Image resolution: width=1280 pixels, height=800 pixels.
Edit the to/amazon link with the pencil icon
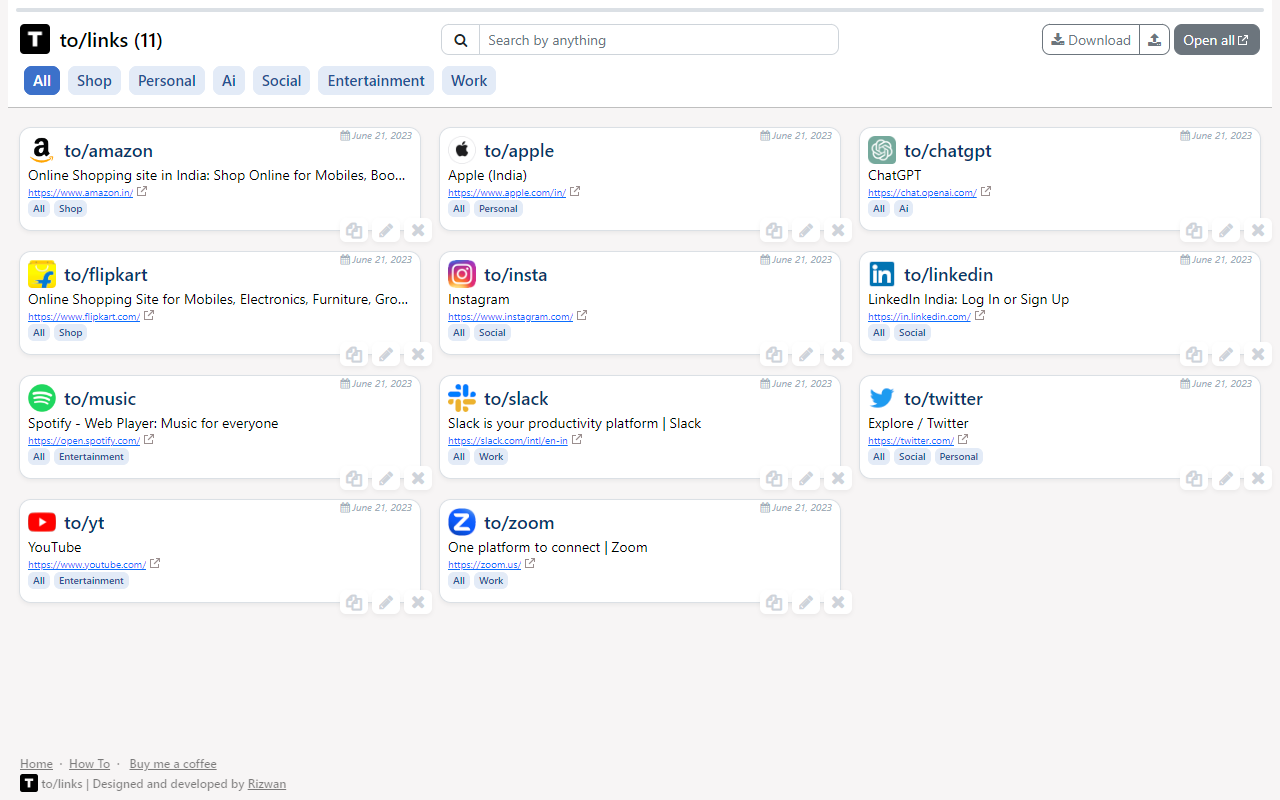tap(386, 231)
